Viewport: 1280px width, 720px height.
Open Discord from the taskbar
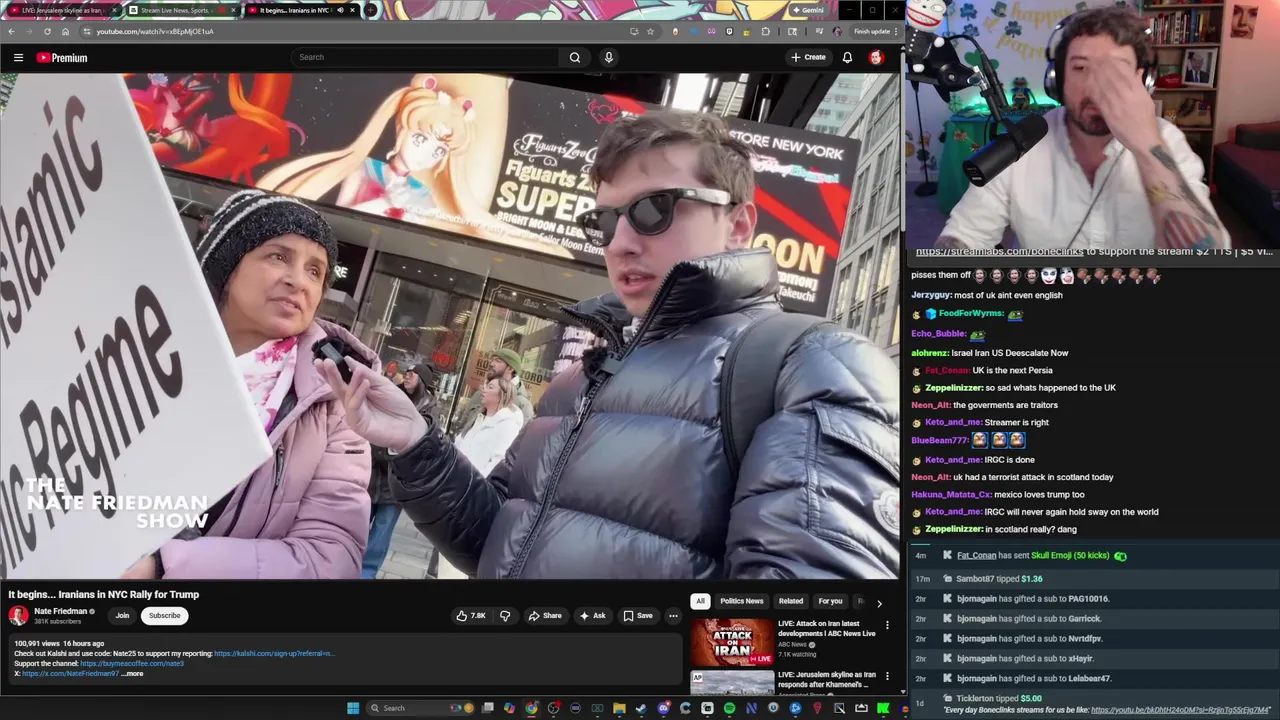click(x=663, y=708)
